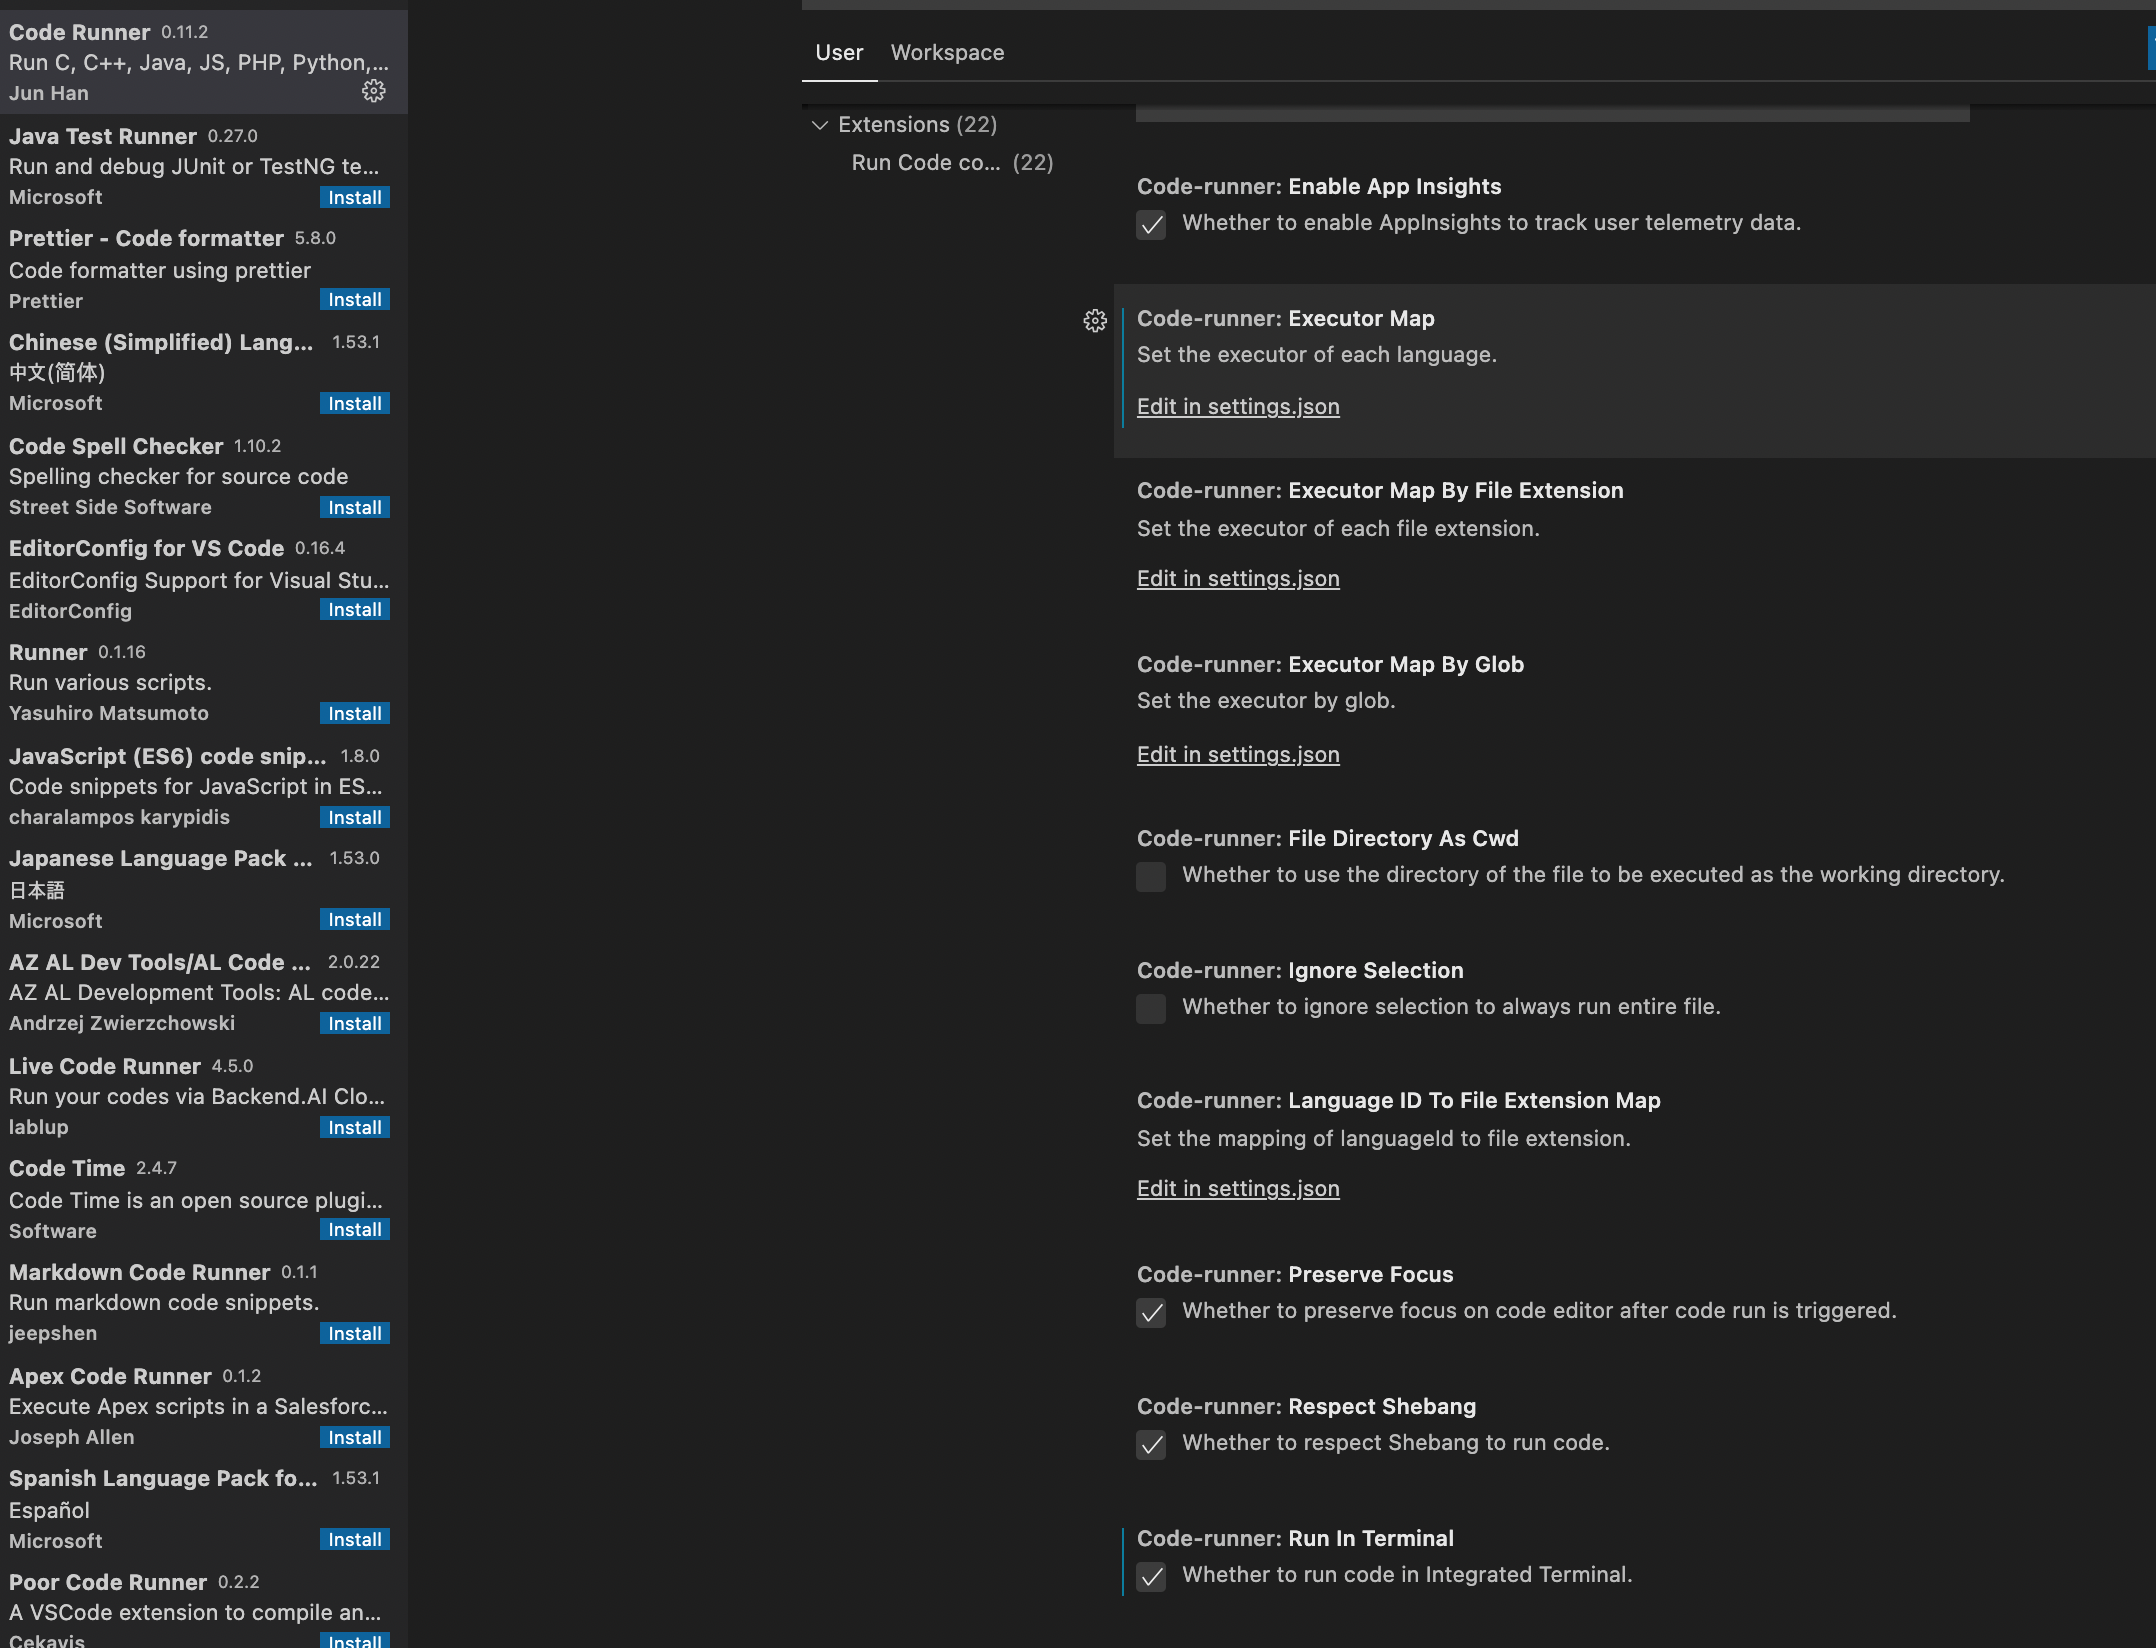2156x1648 pixels.
Task: Uncheck Enable App Insights checkbox
Action: 1151,224
